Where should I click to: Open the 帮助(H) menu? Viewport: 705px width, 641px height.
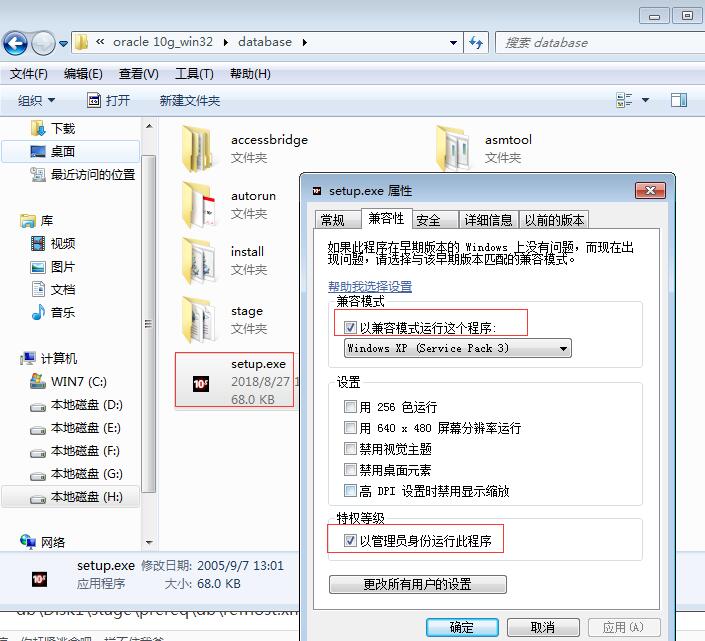[250, 74]
